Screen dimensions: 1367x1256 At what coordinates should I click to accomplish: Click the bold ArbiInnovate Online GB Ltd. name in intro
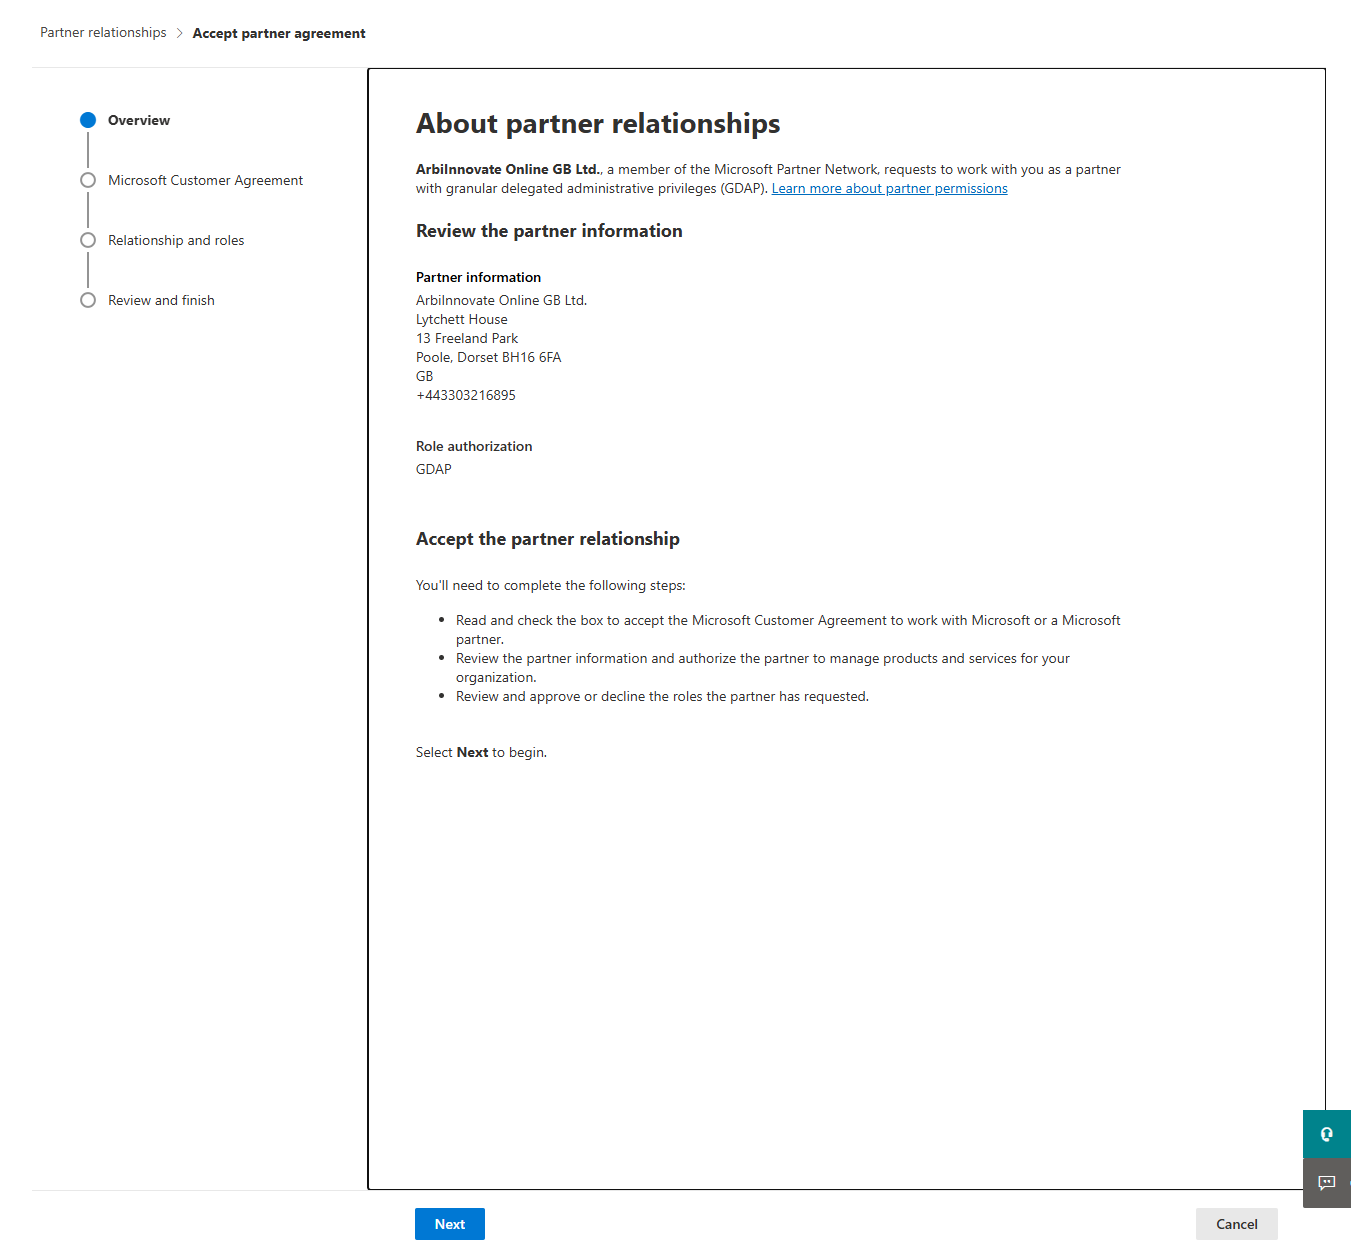(509, 169)
